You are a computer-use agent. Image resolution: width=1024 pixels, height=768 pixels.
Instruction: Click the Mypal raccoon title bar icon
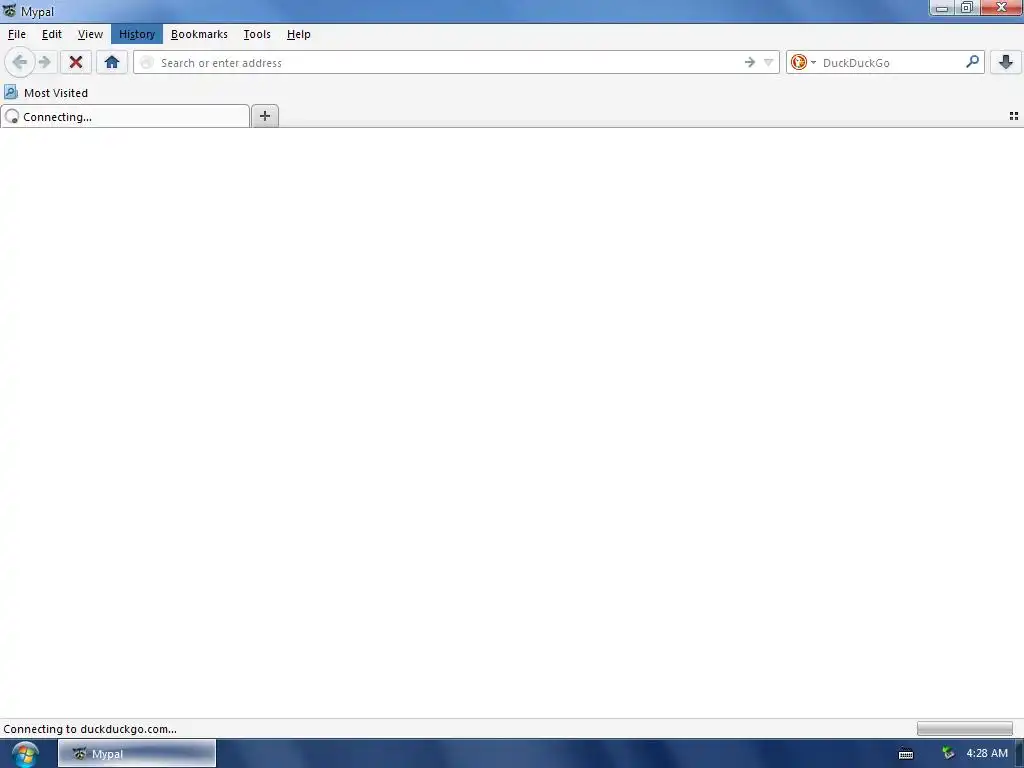(x=9, y=10)
